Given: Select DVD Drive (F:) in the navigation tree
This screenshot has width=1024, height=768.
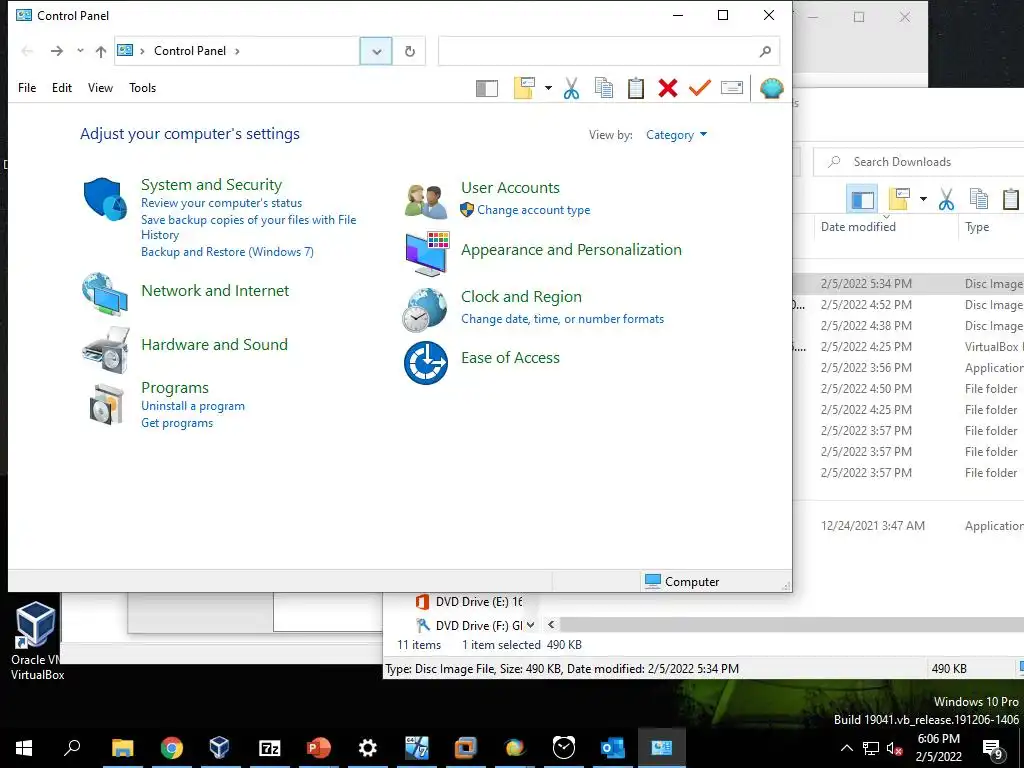Looking at the screenshot, I should point(468,626).
